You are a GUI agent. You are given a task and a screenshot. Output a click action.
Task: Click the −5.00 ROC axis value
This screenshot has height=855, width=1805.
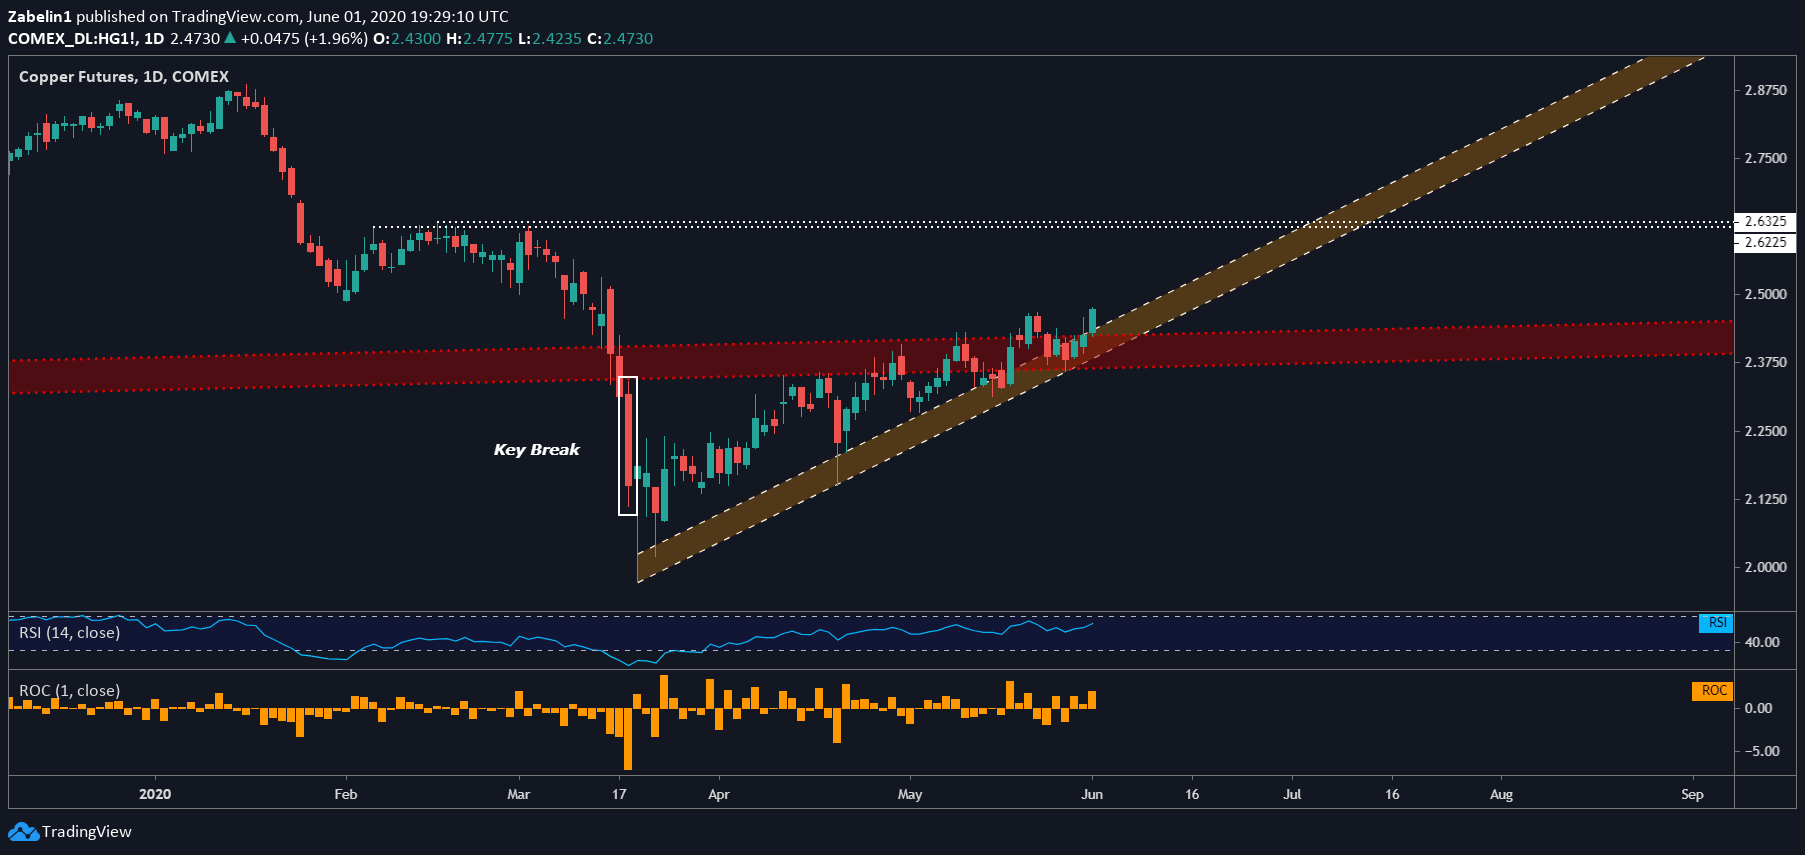point(1761,751)
